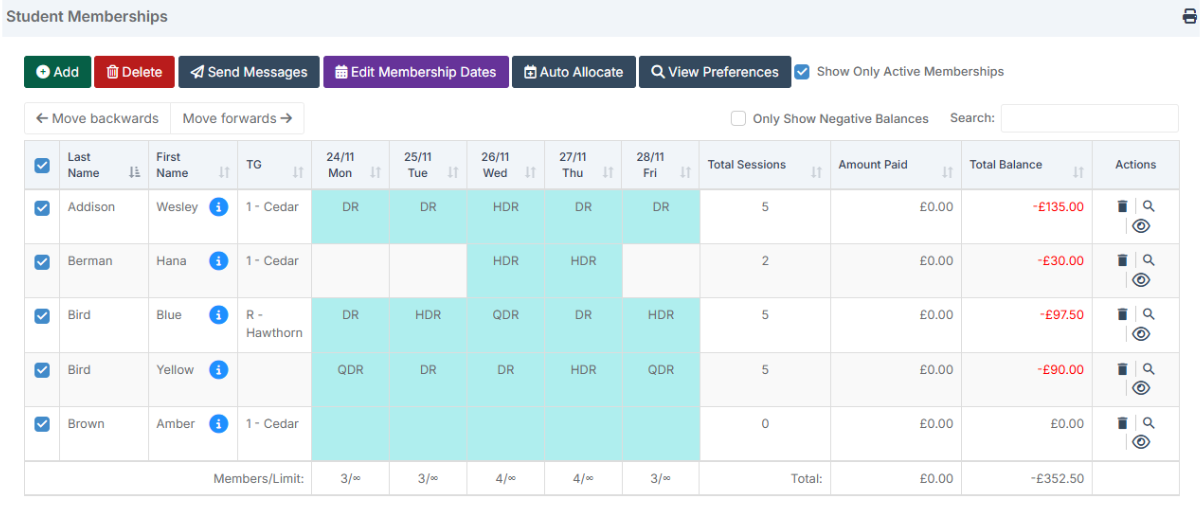The image size is (1203, 517).
Task: Click magnifier icon in Berman's actions
Action: coord(1149,260)
